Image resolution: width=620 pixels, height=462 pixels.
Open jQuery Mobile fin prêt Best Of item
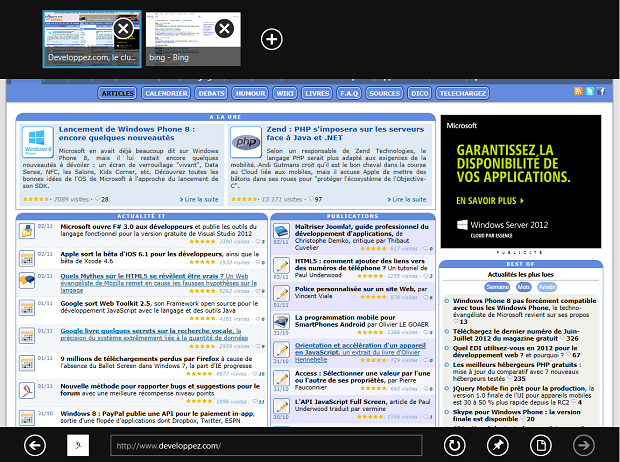tap(523, 395)
